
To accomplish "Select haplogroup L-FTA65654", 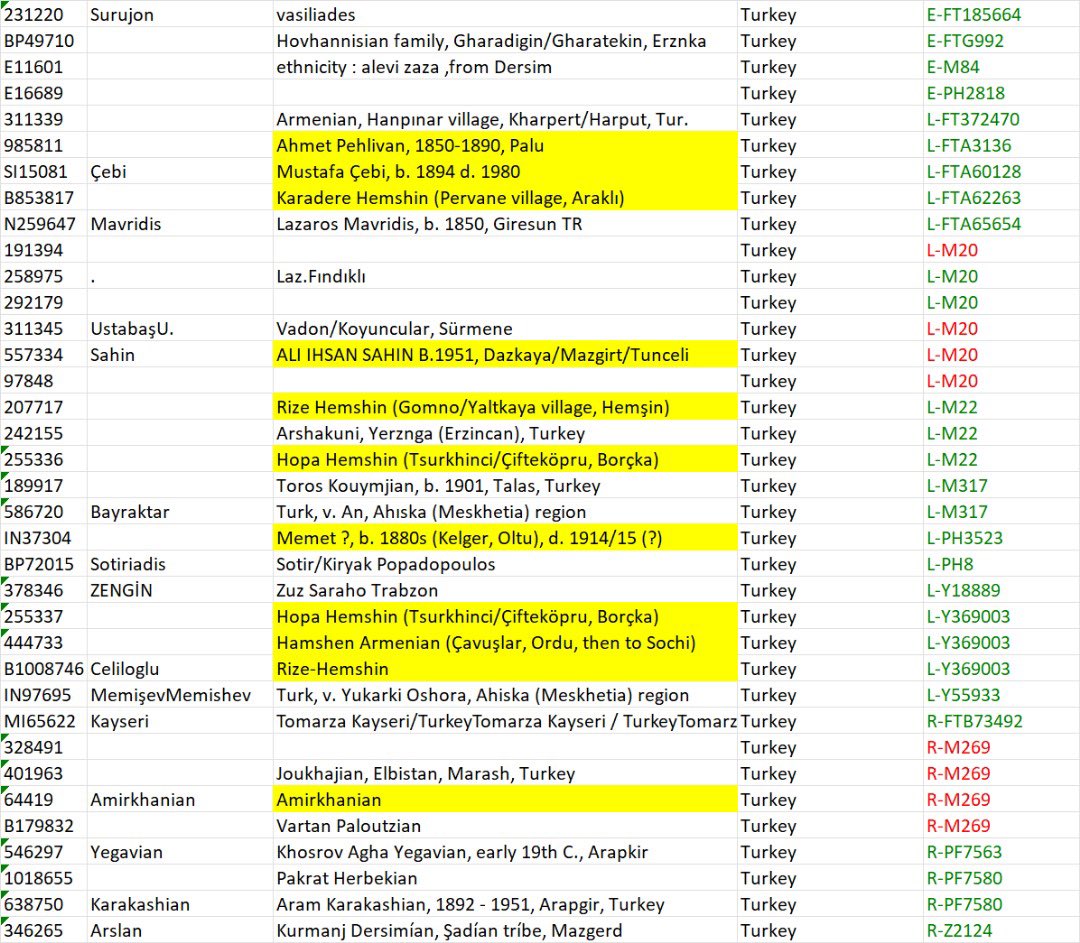I will tap(1001, 224).
